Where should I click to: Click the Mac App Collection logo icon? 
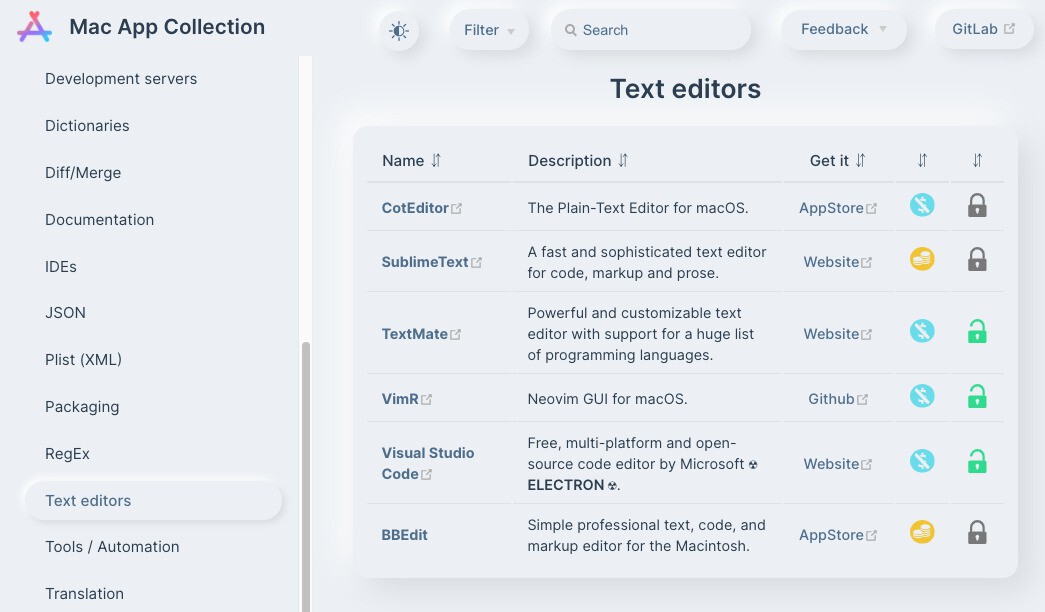click(34, 27)
